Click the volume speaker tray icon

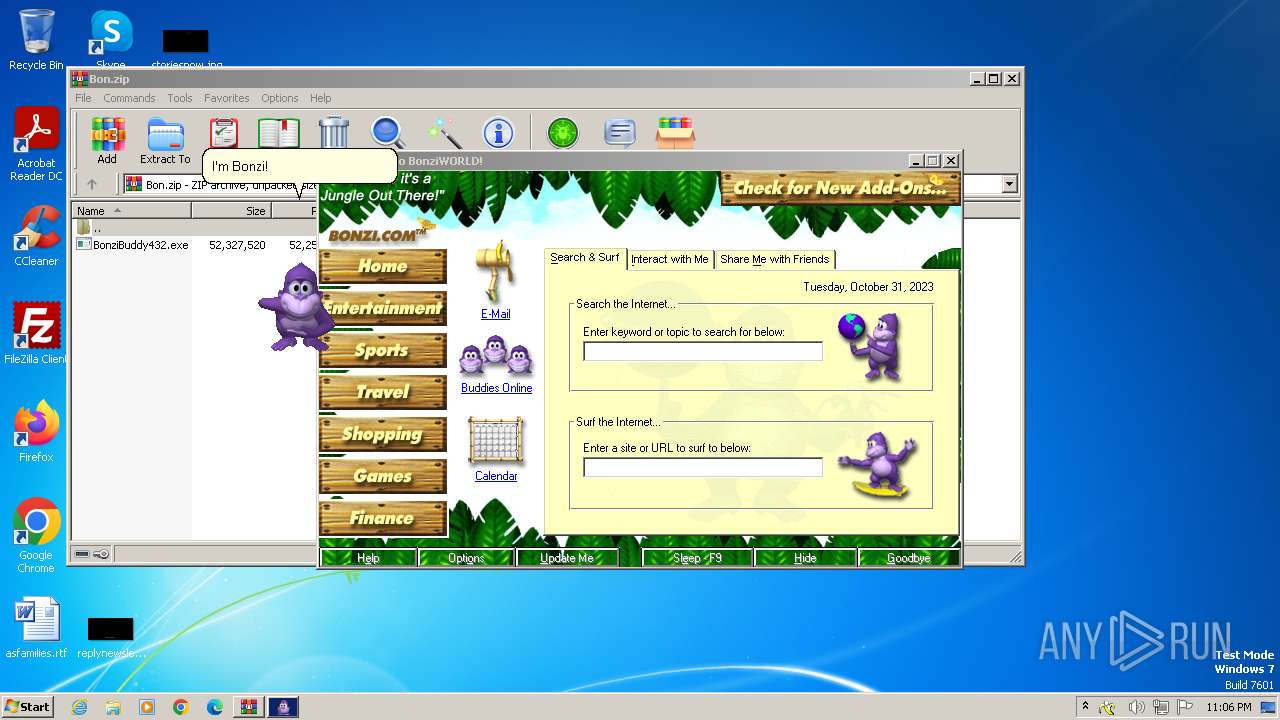click(1136, 707)
